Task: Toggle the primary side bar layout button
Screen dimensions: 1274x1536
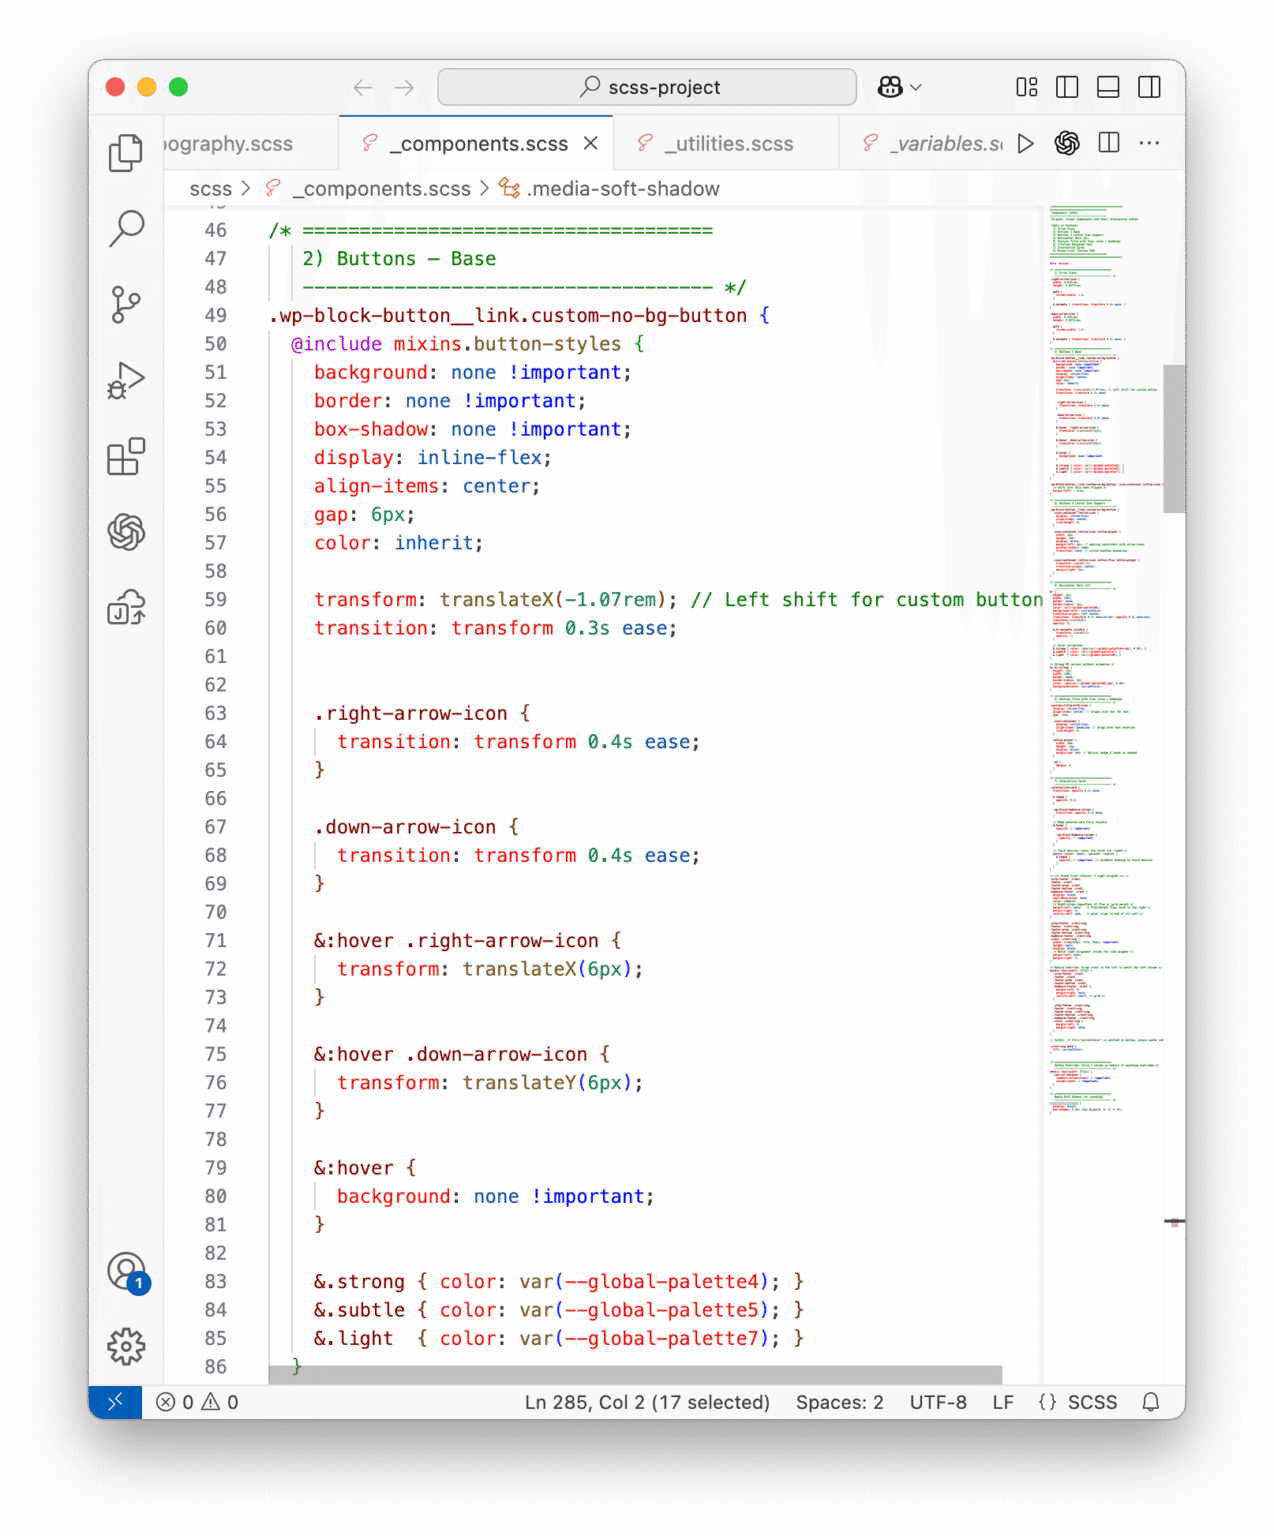Action: pyautogui.click(x=1067, y=87)
